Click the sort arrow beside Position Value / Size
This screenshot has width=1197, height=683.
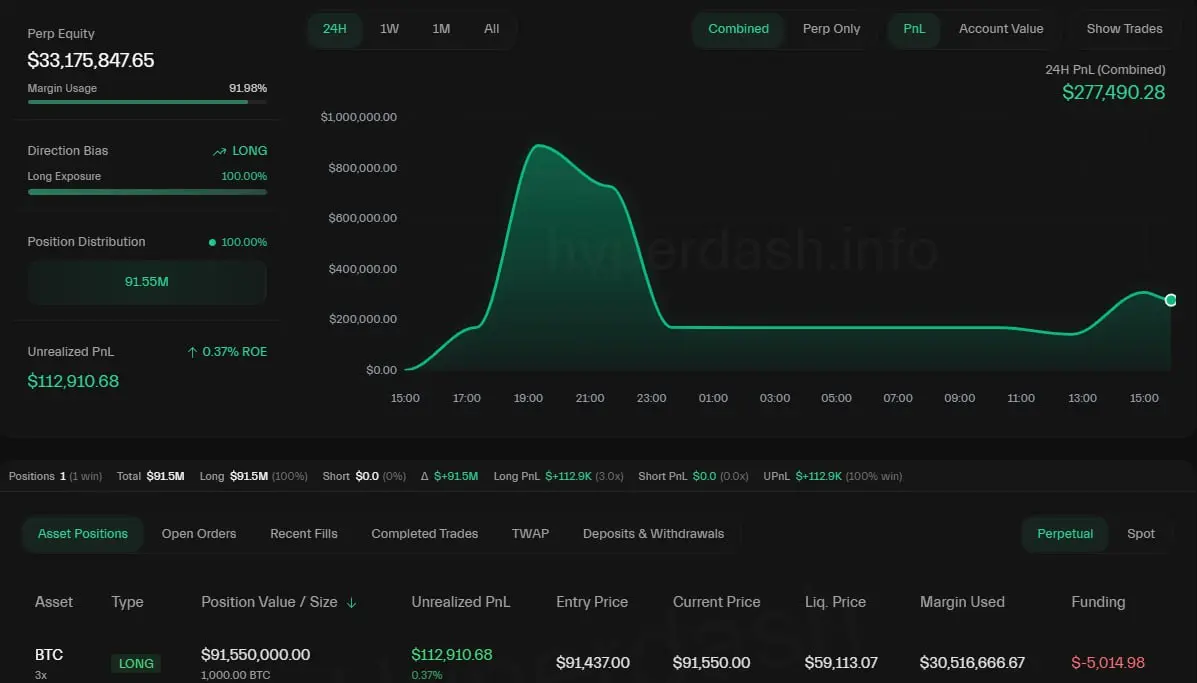351,603
